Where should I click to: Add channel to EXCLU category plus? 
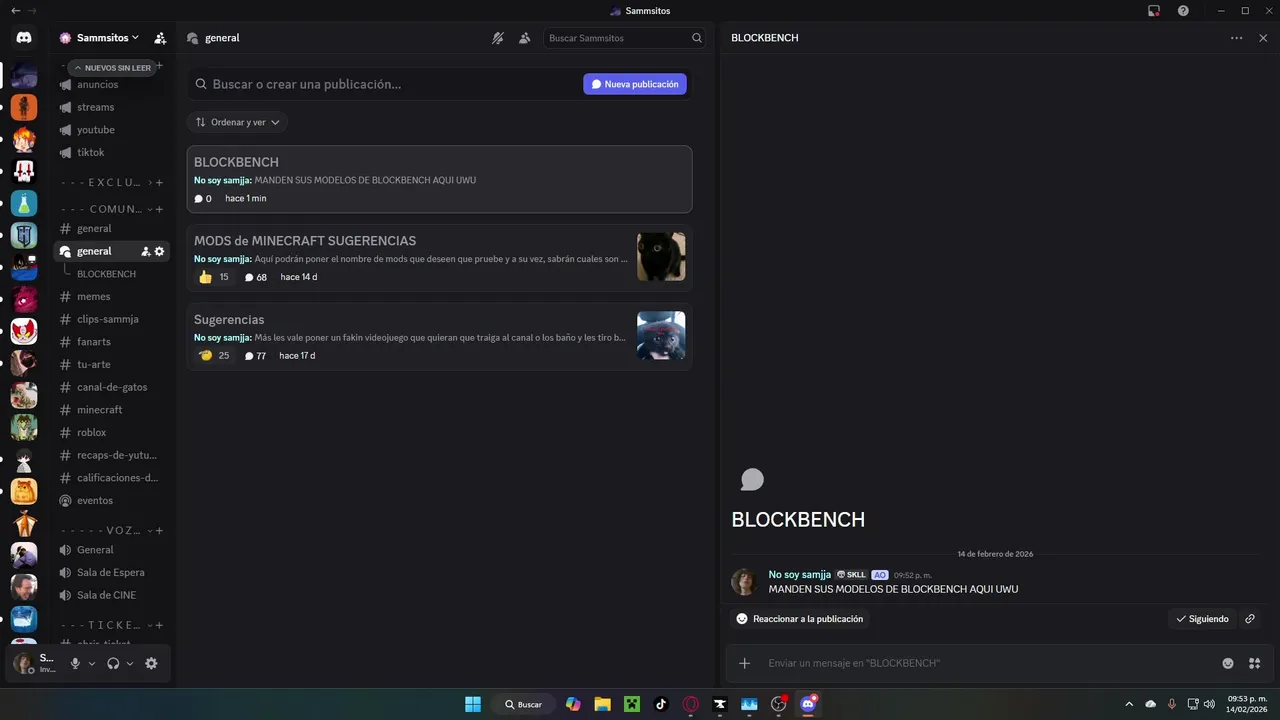click(159, 182)
